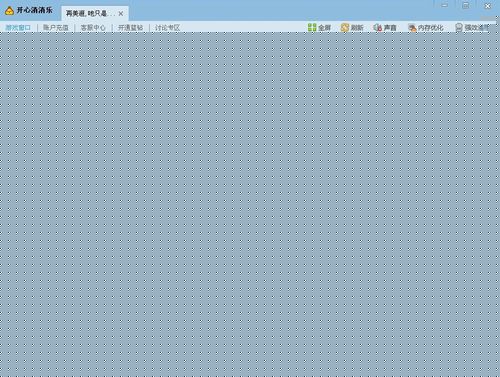Viewport: 500px width, 377px height.
Task: Go to 客服中心 customer service
Action: 93,28
